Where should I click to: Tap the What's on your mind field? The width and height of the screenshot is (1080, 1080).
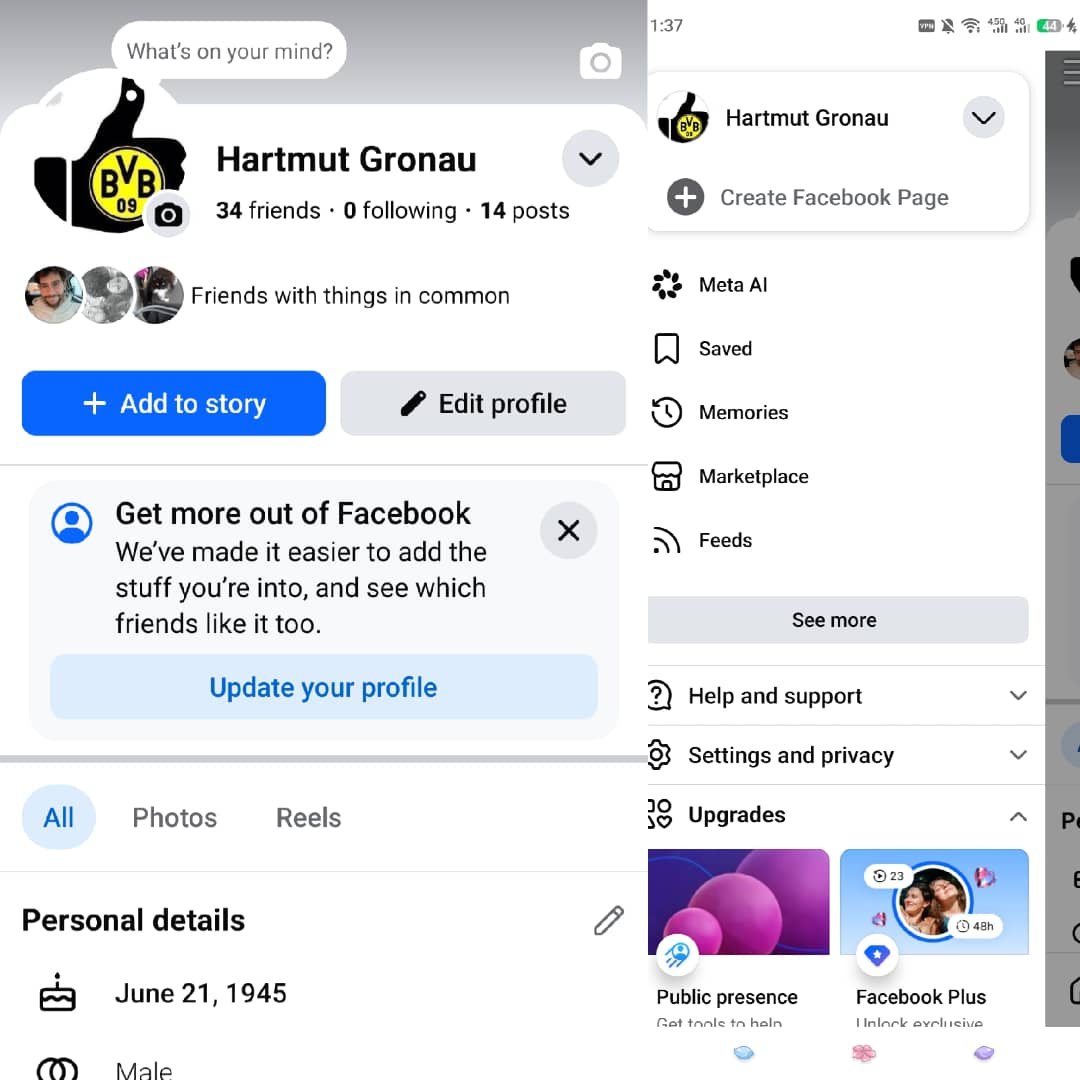pos(229,50)
